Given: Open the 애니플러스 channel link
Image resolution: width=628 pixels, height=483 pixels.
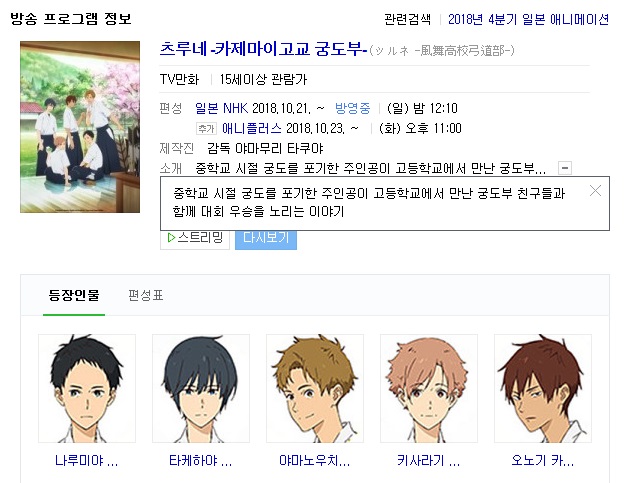Looking at the screenshot, I should point(252,129).
